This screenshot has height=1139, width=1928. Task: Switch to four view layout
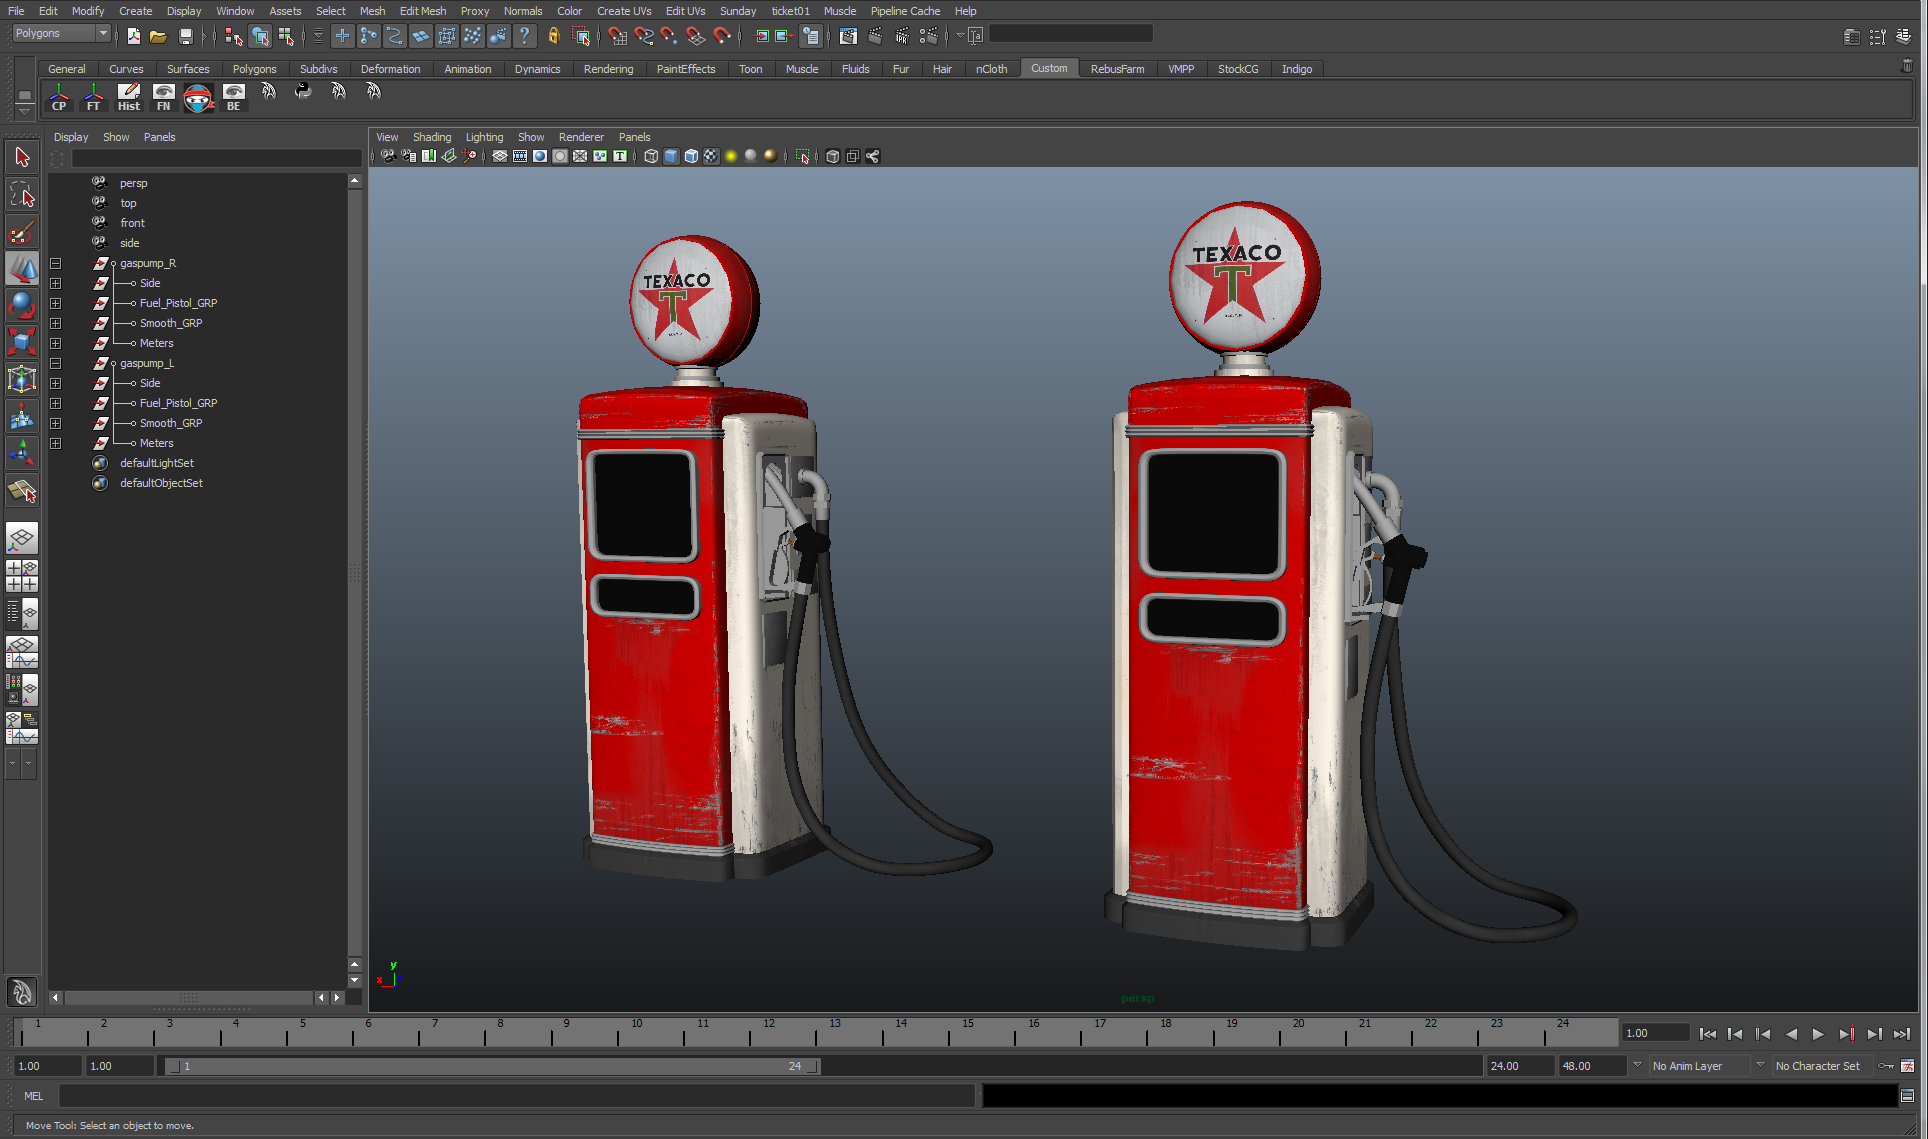click(x=22, y=576)
